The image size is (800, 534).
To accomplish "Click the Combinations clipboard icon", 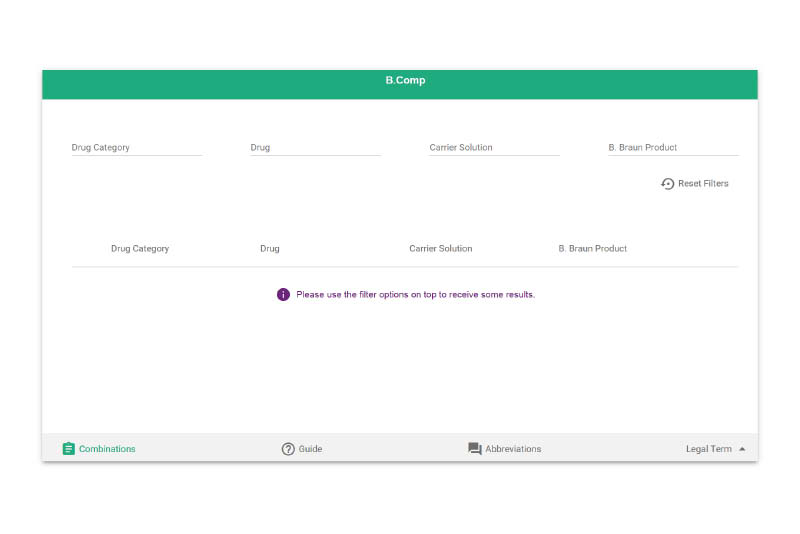I will tap(68, 448).
